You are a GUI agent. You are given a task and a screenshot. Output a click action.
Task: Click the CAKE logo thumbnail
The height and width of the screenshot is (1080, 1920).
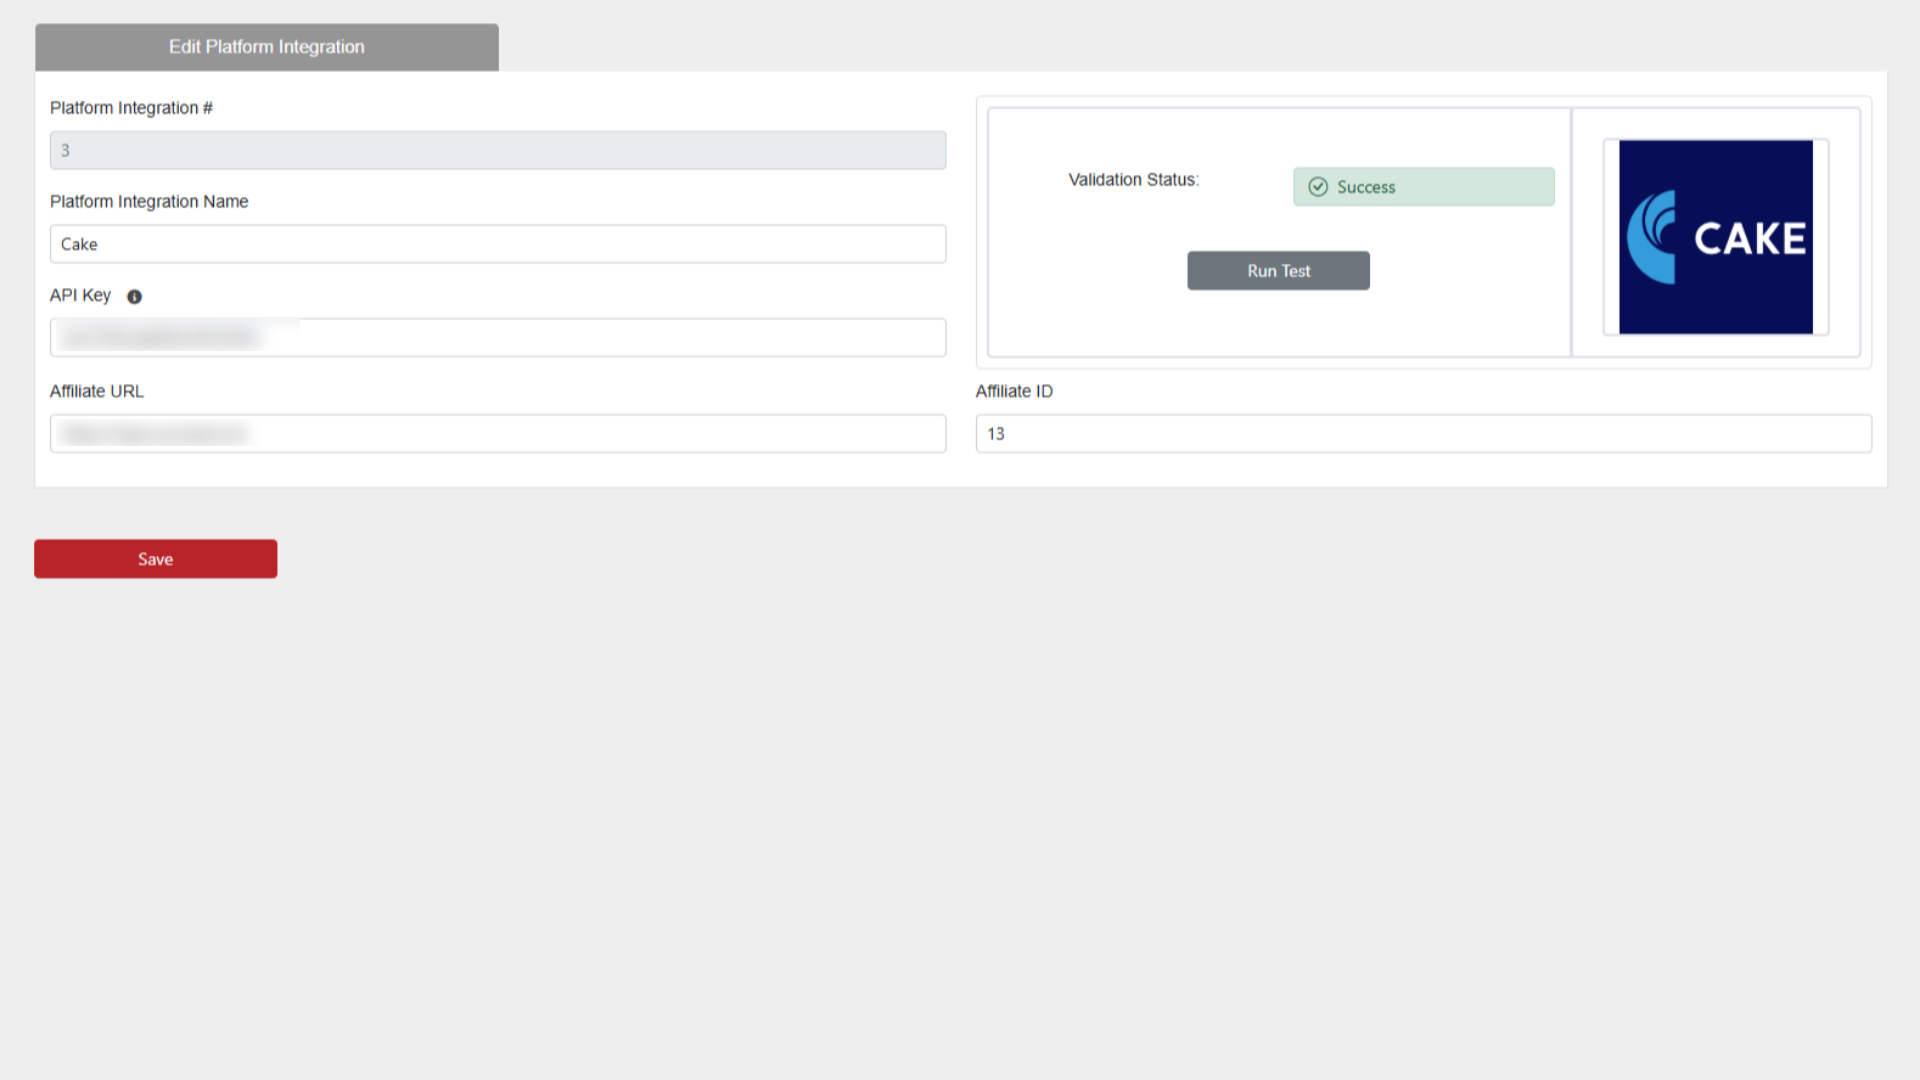1716,237
